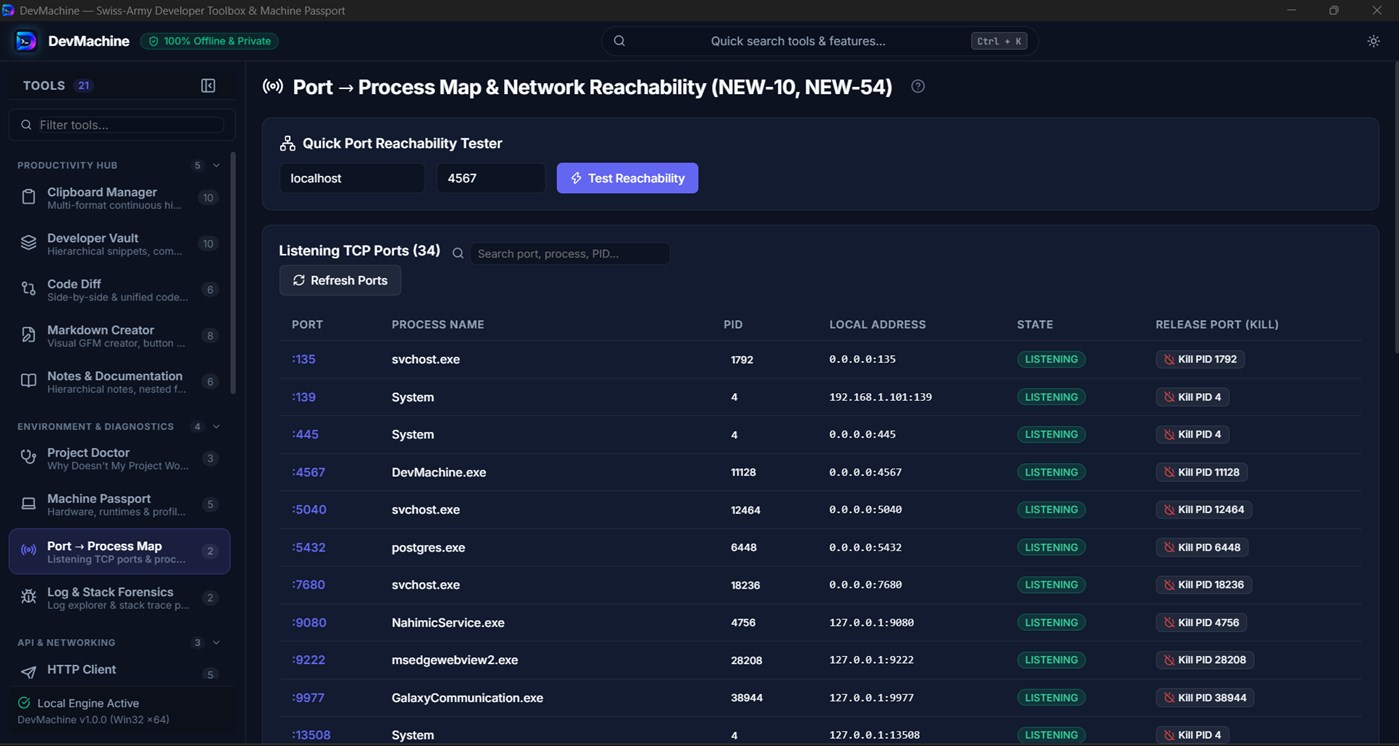Kill PID 11128 for DevMachine.exe
The height and width of the screenshot is (746, 1399).
click(1202, 472)
